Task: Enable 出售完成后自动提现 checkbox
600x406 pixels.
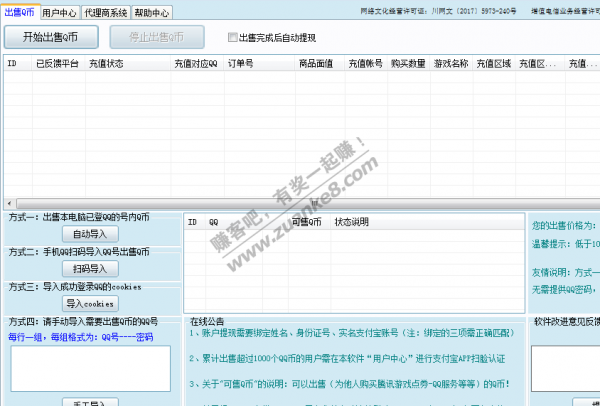Action: click(x=232, y=38)
